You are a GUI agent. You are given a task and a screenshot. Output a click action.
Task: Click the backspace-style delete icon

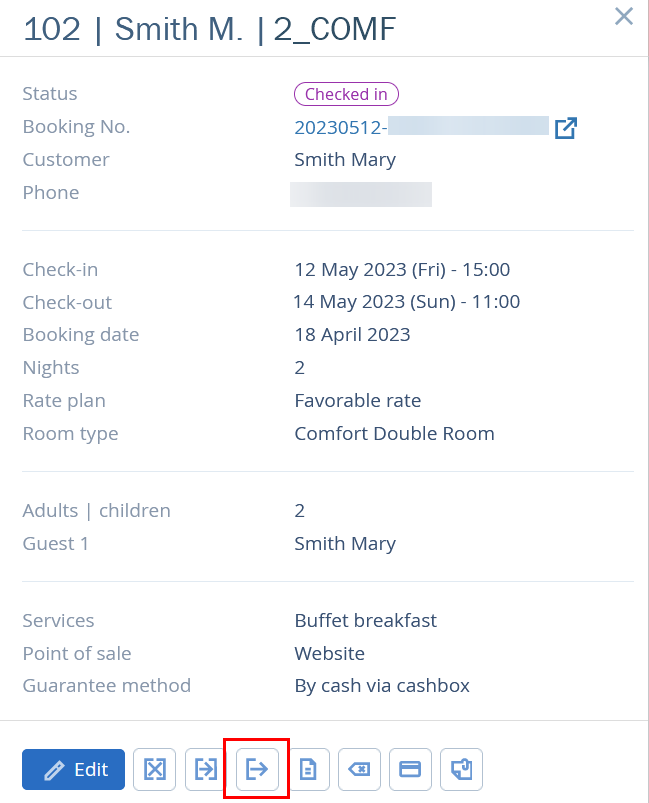(x=359, y=769)
